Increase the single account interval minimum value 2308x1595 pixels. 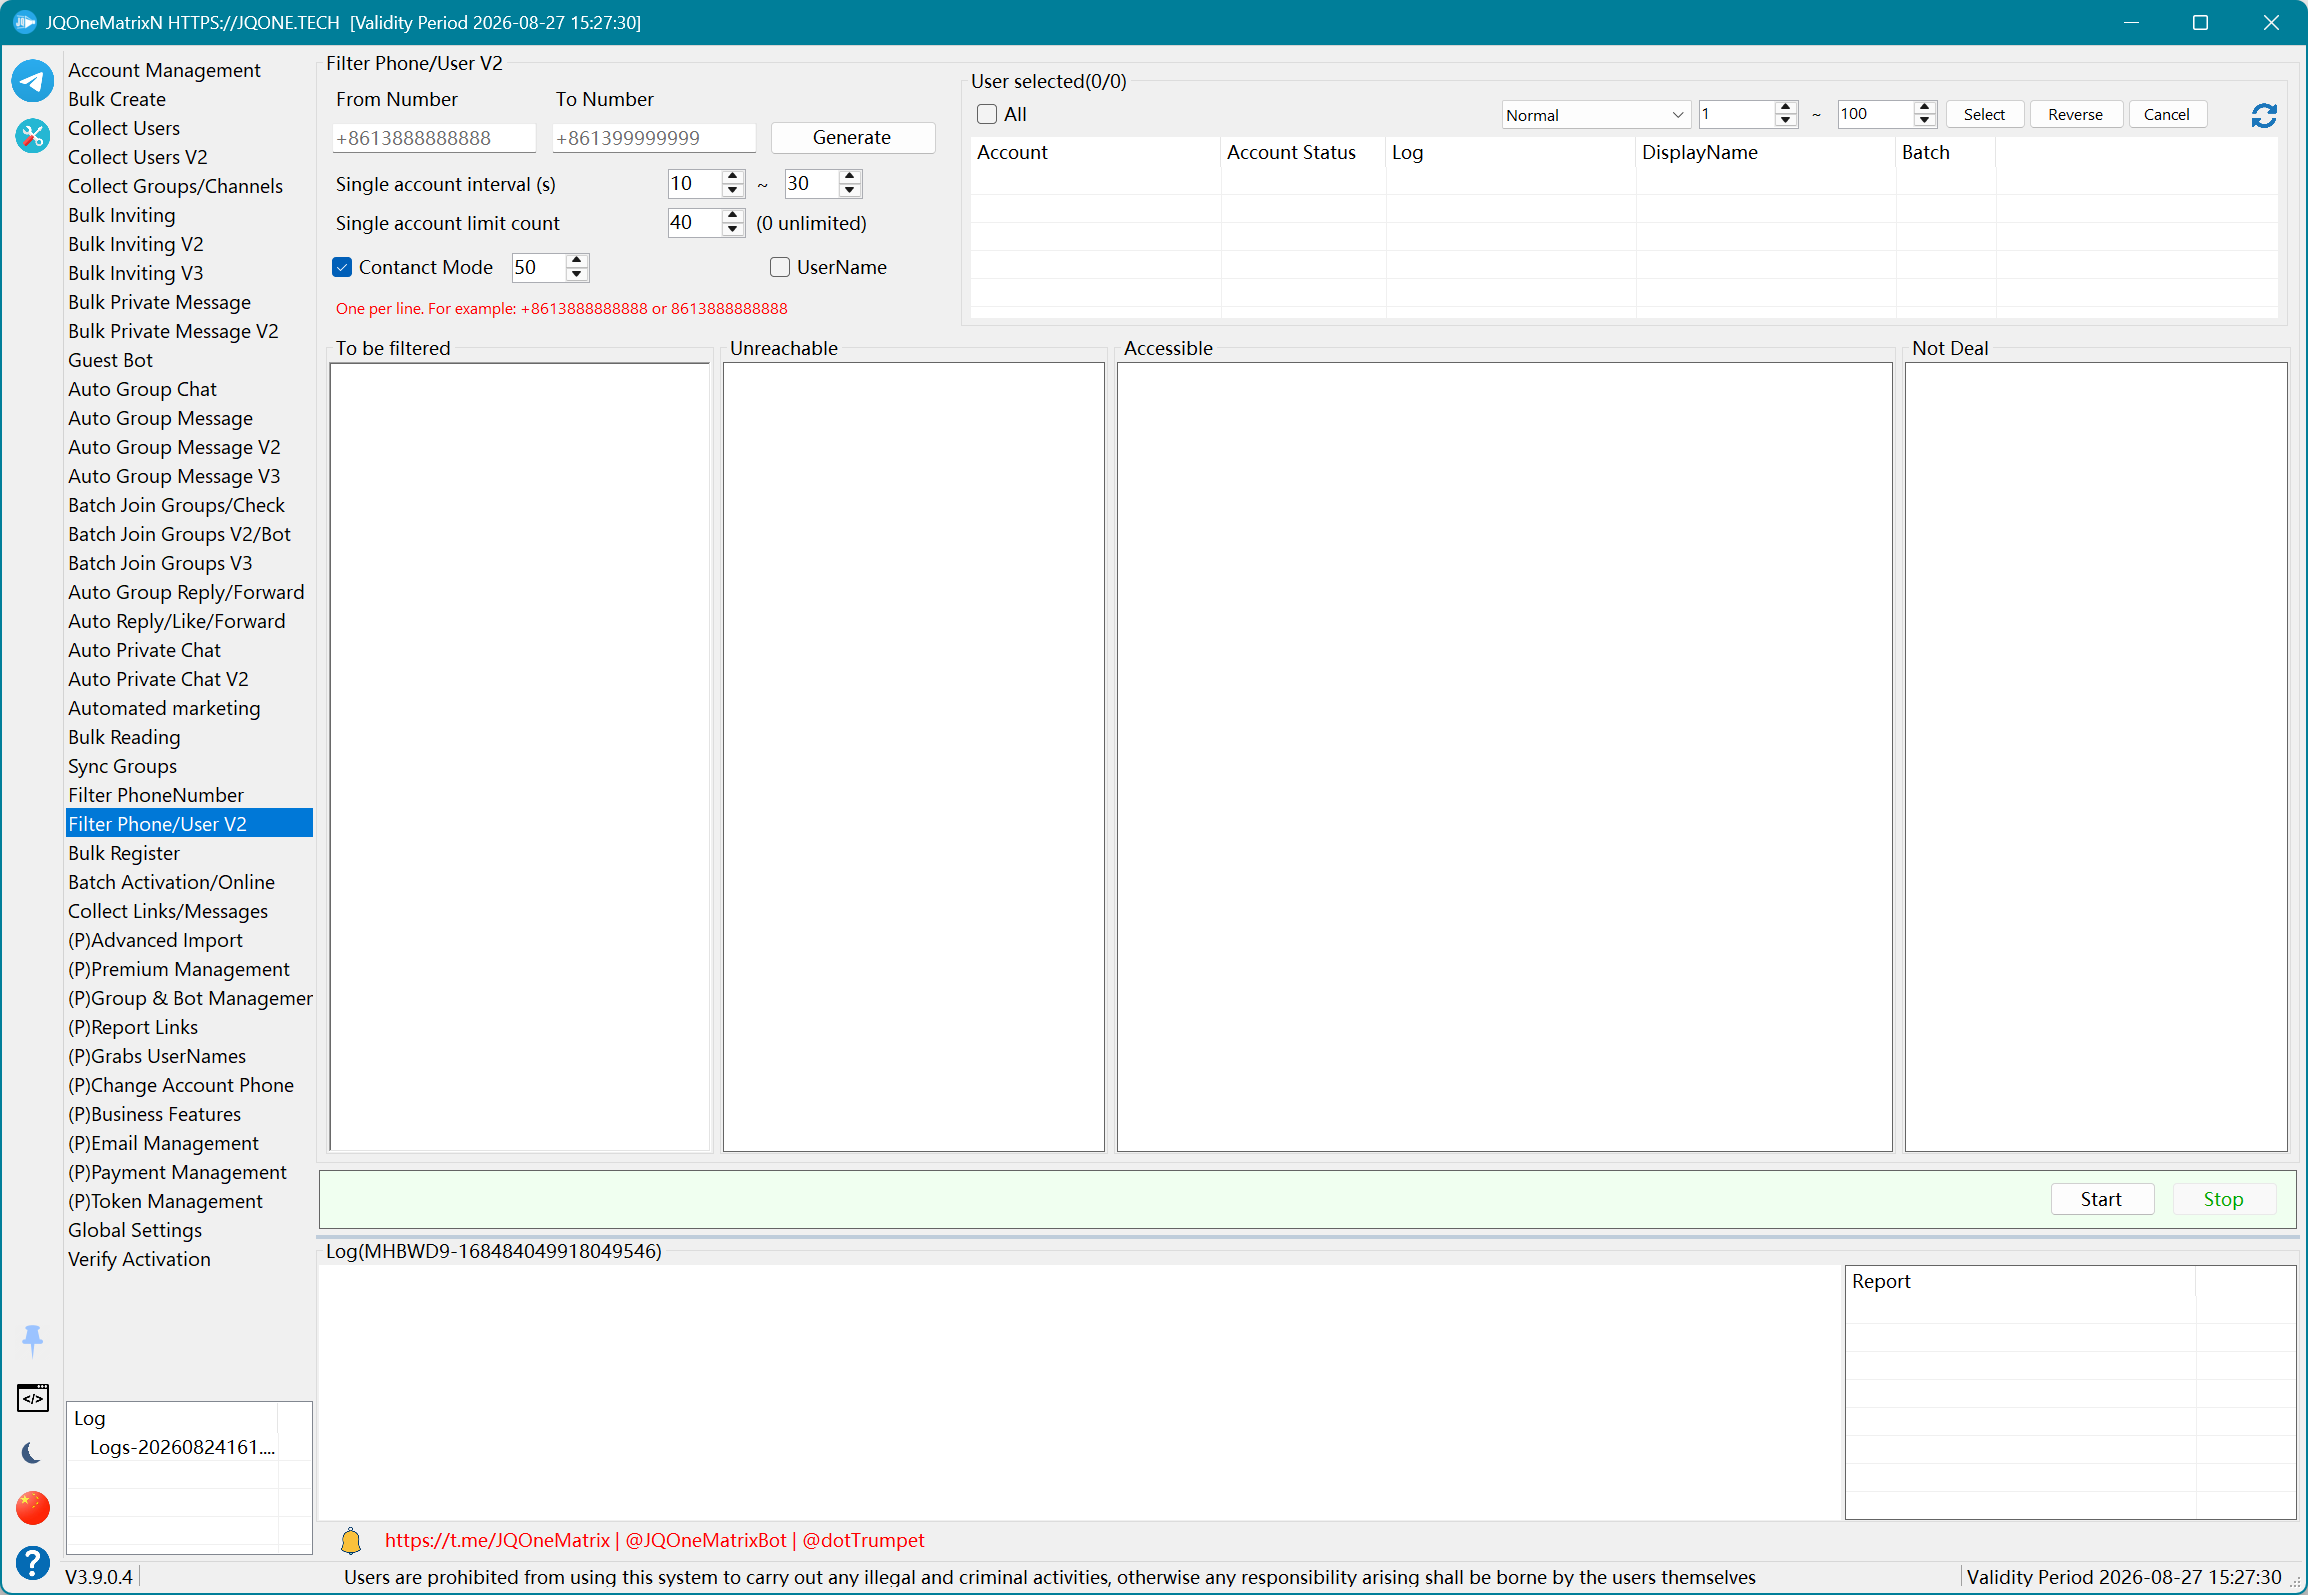click(x=733, y=177)
